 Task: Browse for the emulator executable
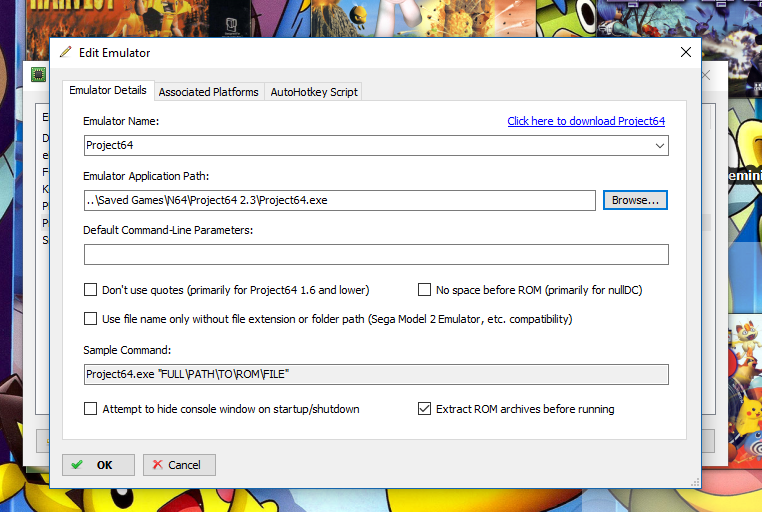pos(635,200)
